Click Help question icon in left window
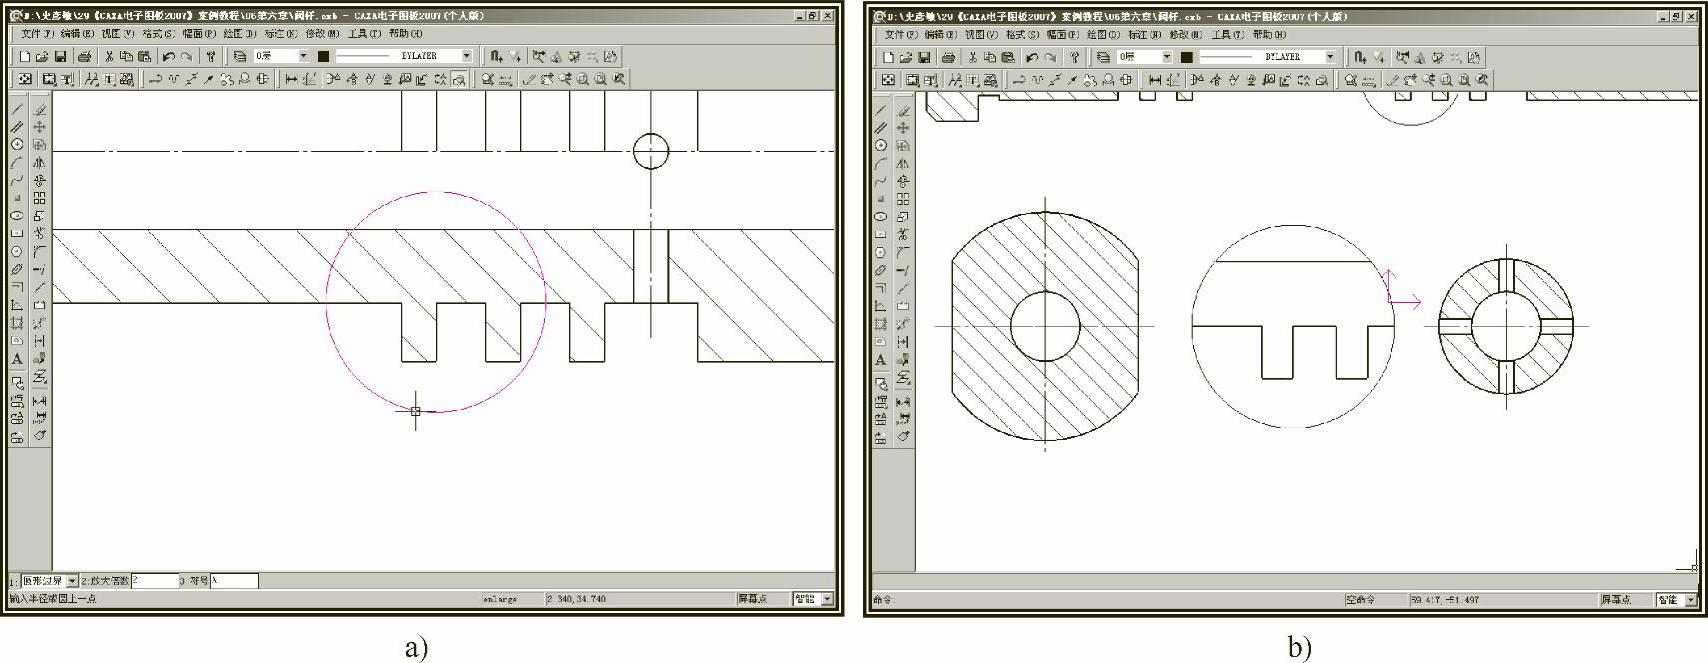The height and width of the screenshot is (663, 1708). point(210,56)
